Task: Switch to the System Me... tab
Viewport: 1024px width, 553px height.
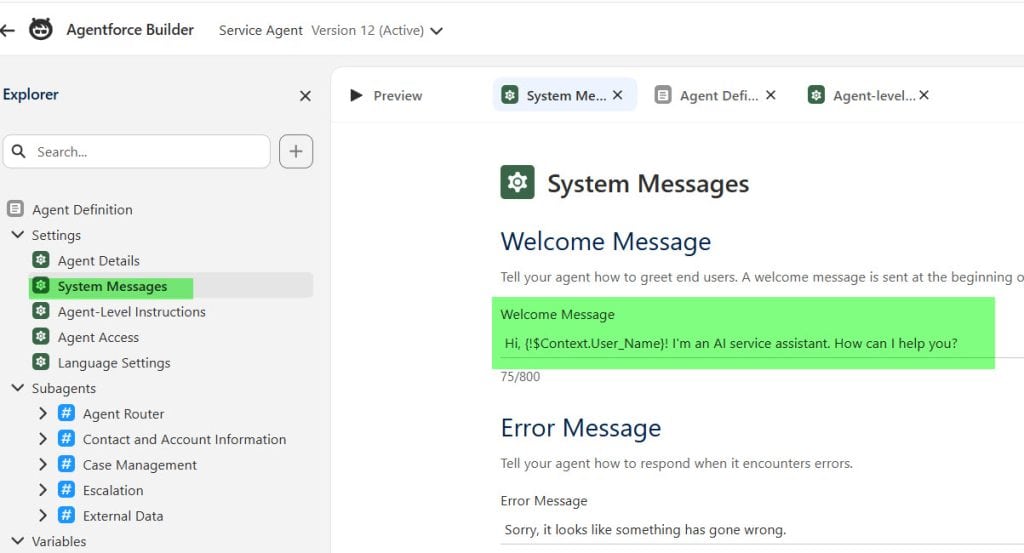Action: 566,95
